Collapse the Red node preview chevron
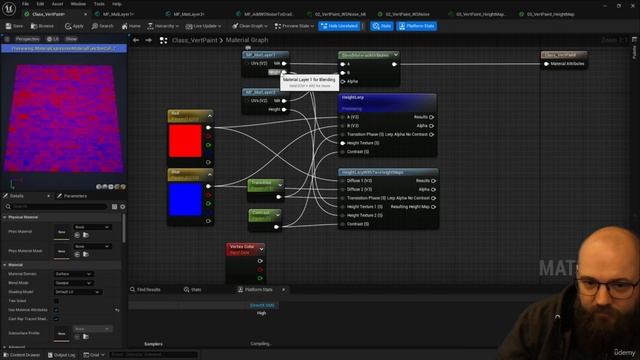The height and width of the screenshot is (360, 640). 210,116
